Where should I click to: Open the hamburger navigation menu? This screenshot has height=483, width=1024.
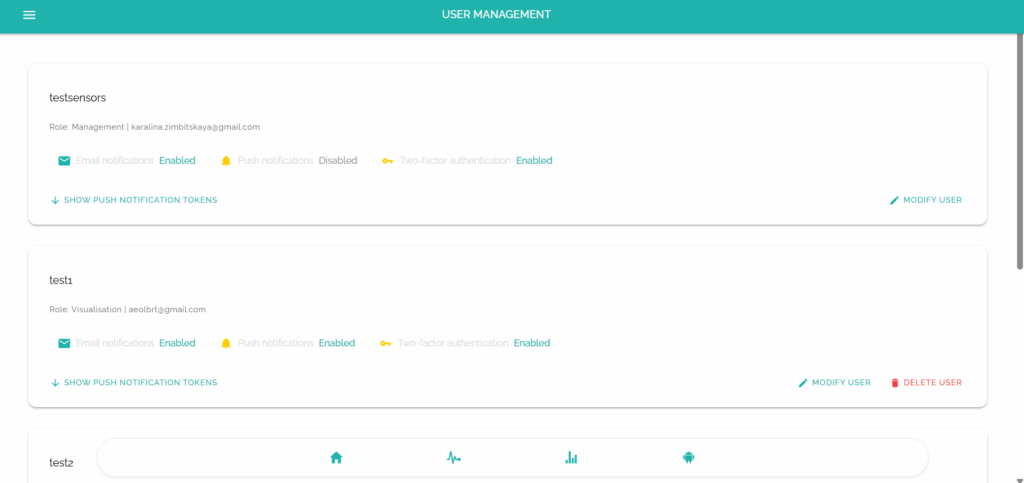point(29,15)
